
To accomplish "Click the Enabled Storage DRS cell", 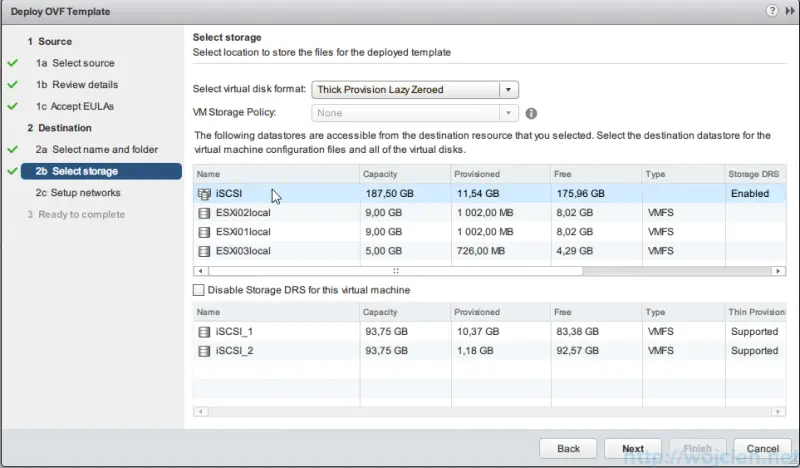I will tap(749, 193).
